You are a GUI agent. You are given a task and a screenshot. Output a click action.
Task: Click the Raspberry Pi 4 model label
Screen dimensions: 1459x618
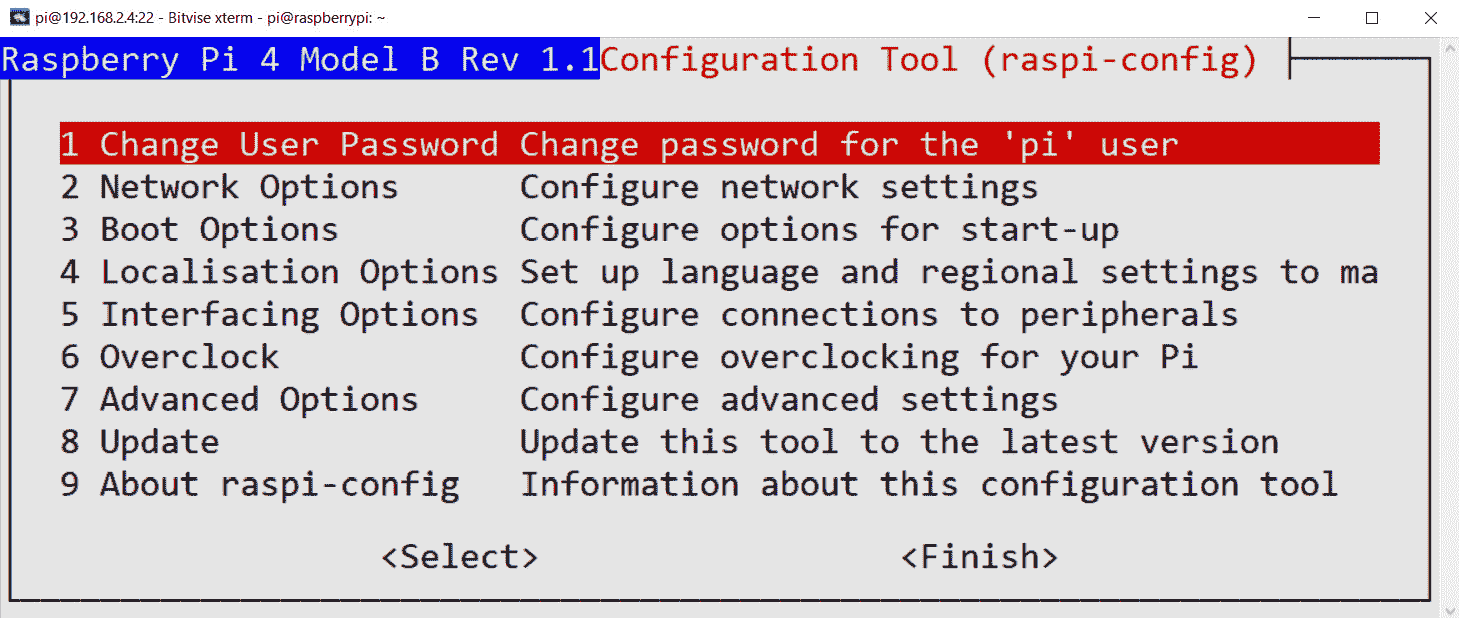(299, 59)
